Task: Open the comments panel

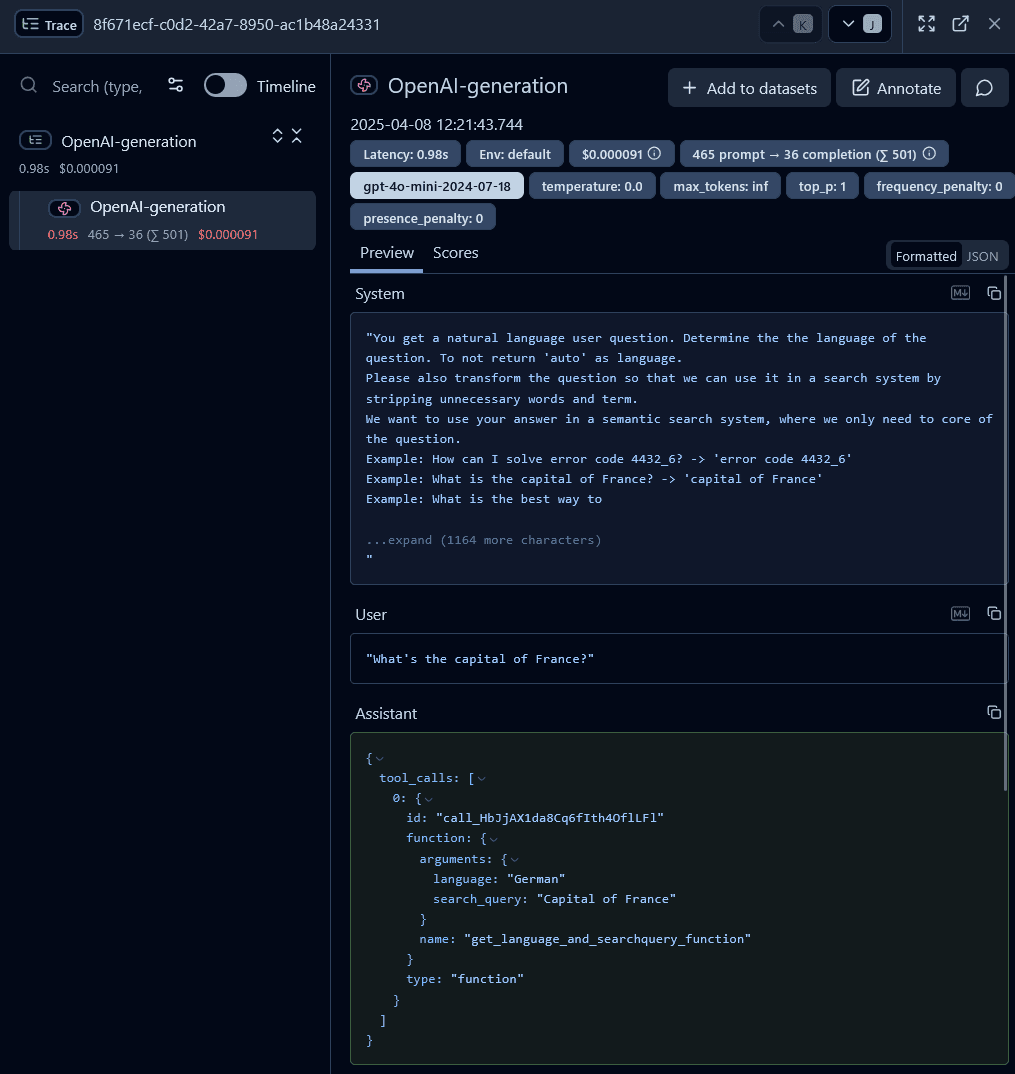Action: (984, 88)
